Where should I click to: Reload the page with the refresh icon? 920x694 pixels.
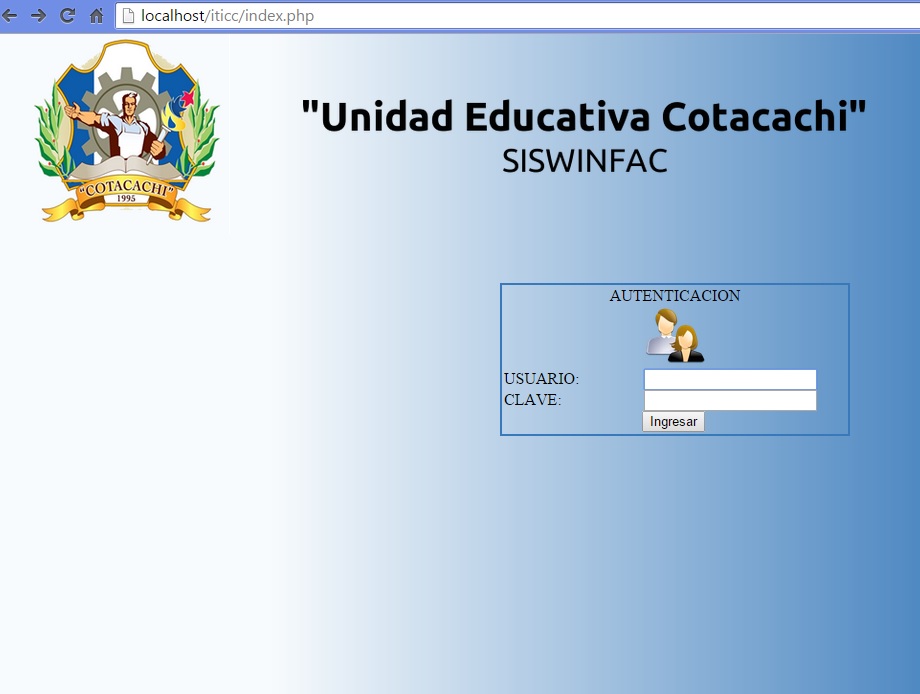(x=67, y=16)
